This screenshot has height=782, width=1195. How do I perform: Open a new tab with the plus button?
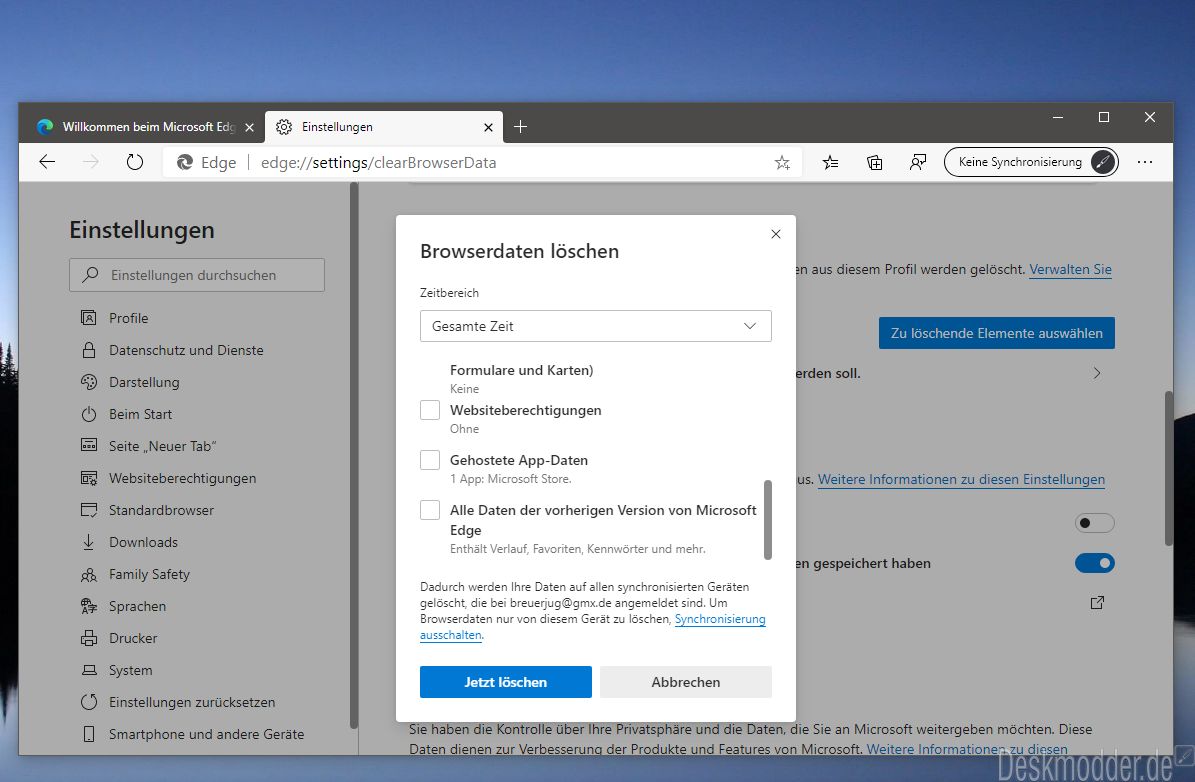pos(521,127)
